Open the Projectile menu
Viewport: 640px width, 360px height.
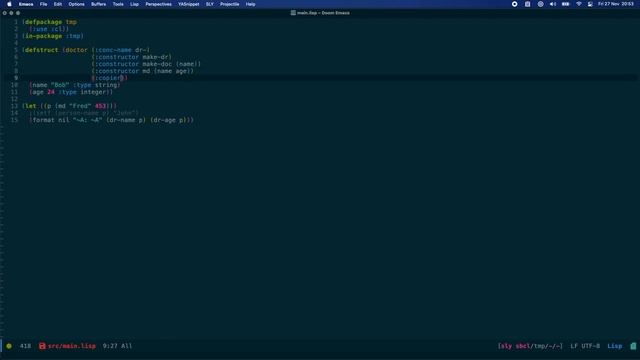tap(229, 4)
